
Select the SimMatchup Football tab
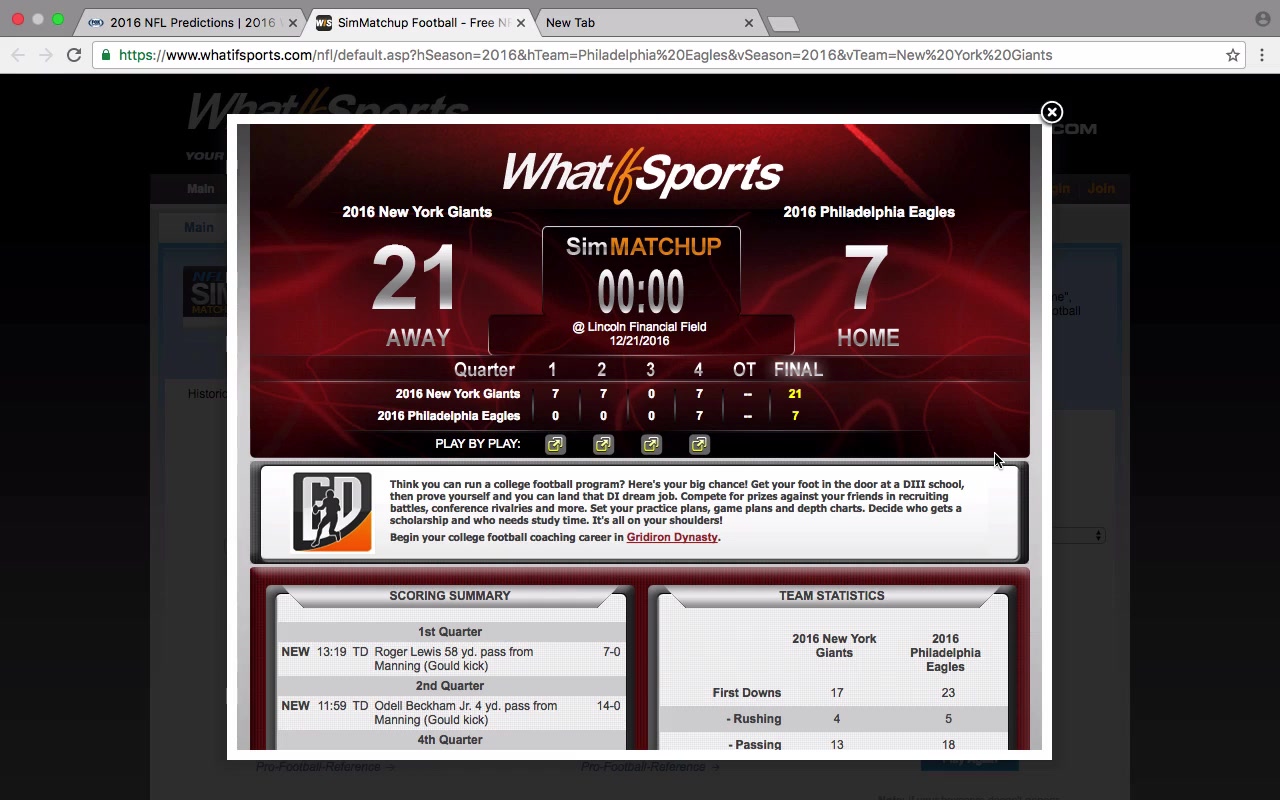[x=418, y=23]
